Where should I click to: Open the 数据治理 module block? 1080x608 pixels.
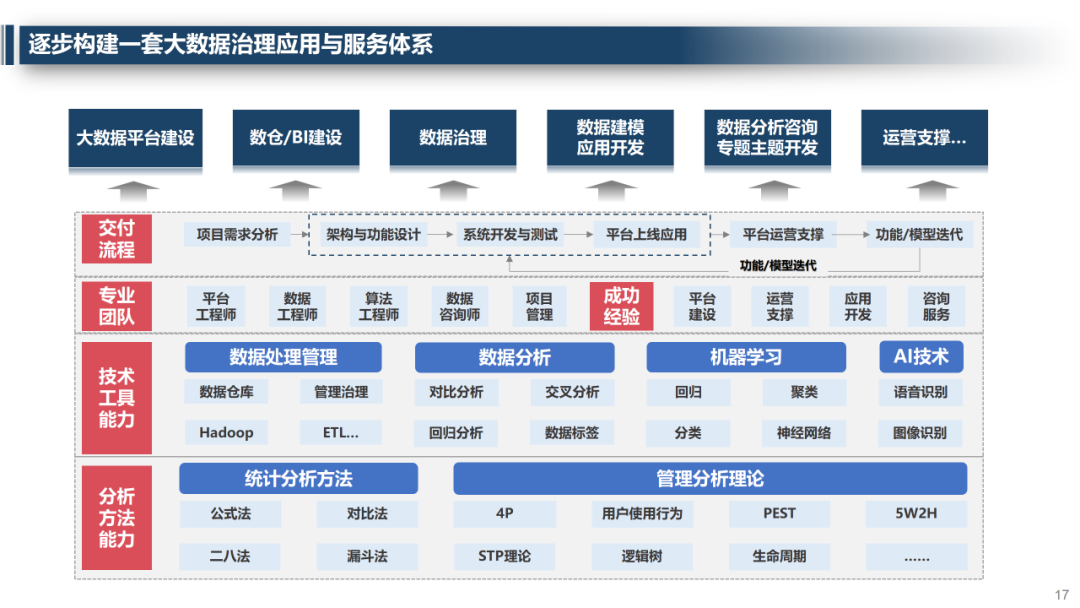coord(454,139)
